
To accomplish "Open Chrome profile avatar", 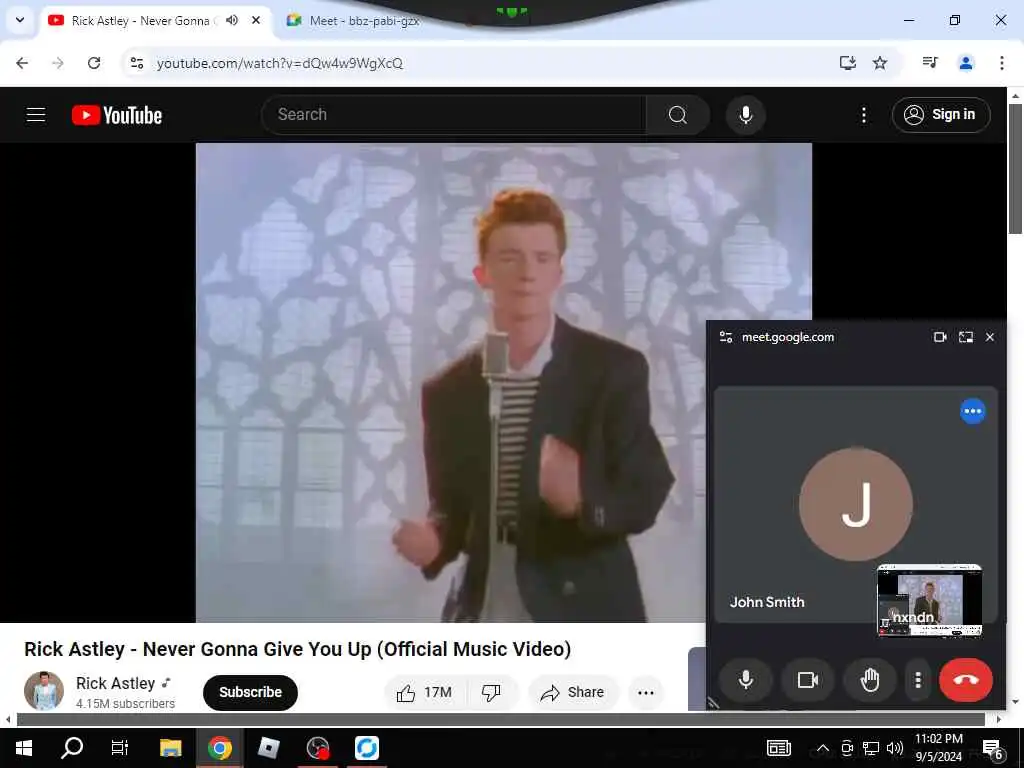I will (x=965, y=63).
